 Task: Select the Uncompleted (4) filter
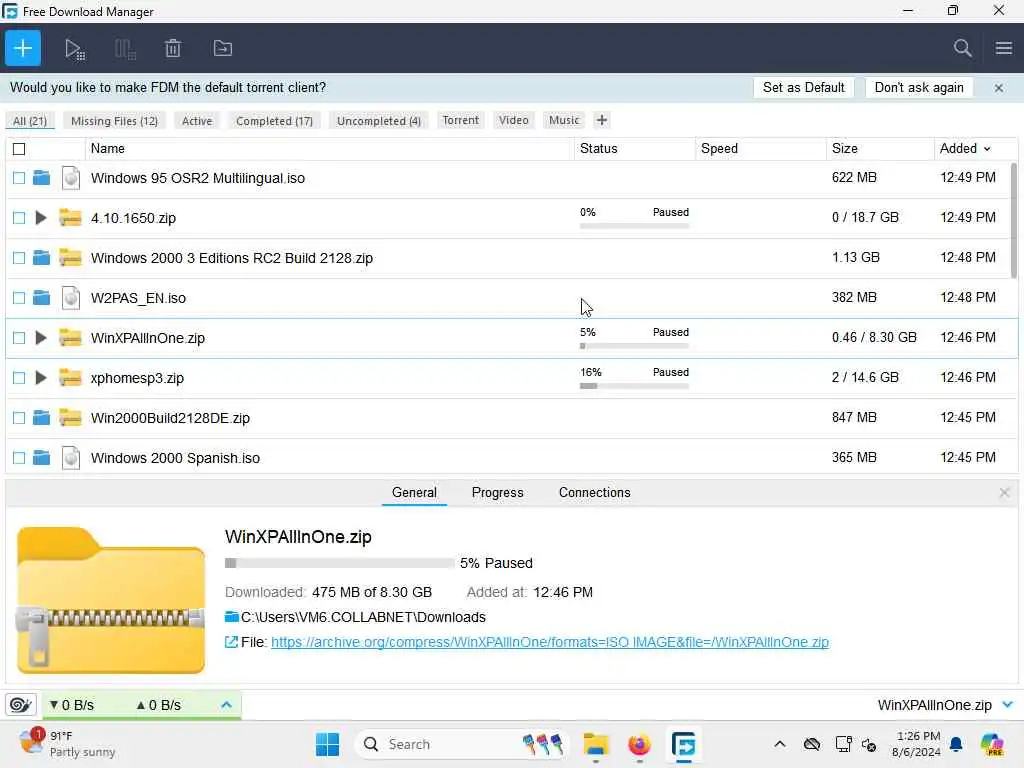pos(379,121)
